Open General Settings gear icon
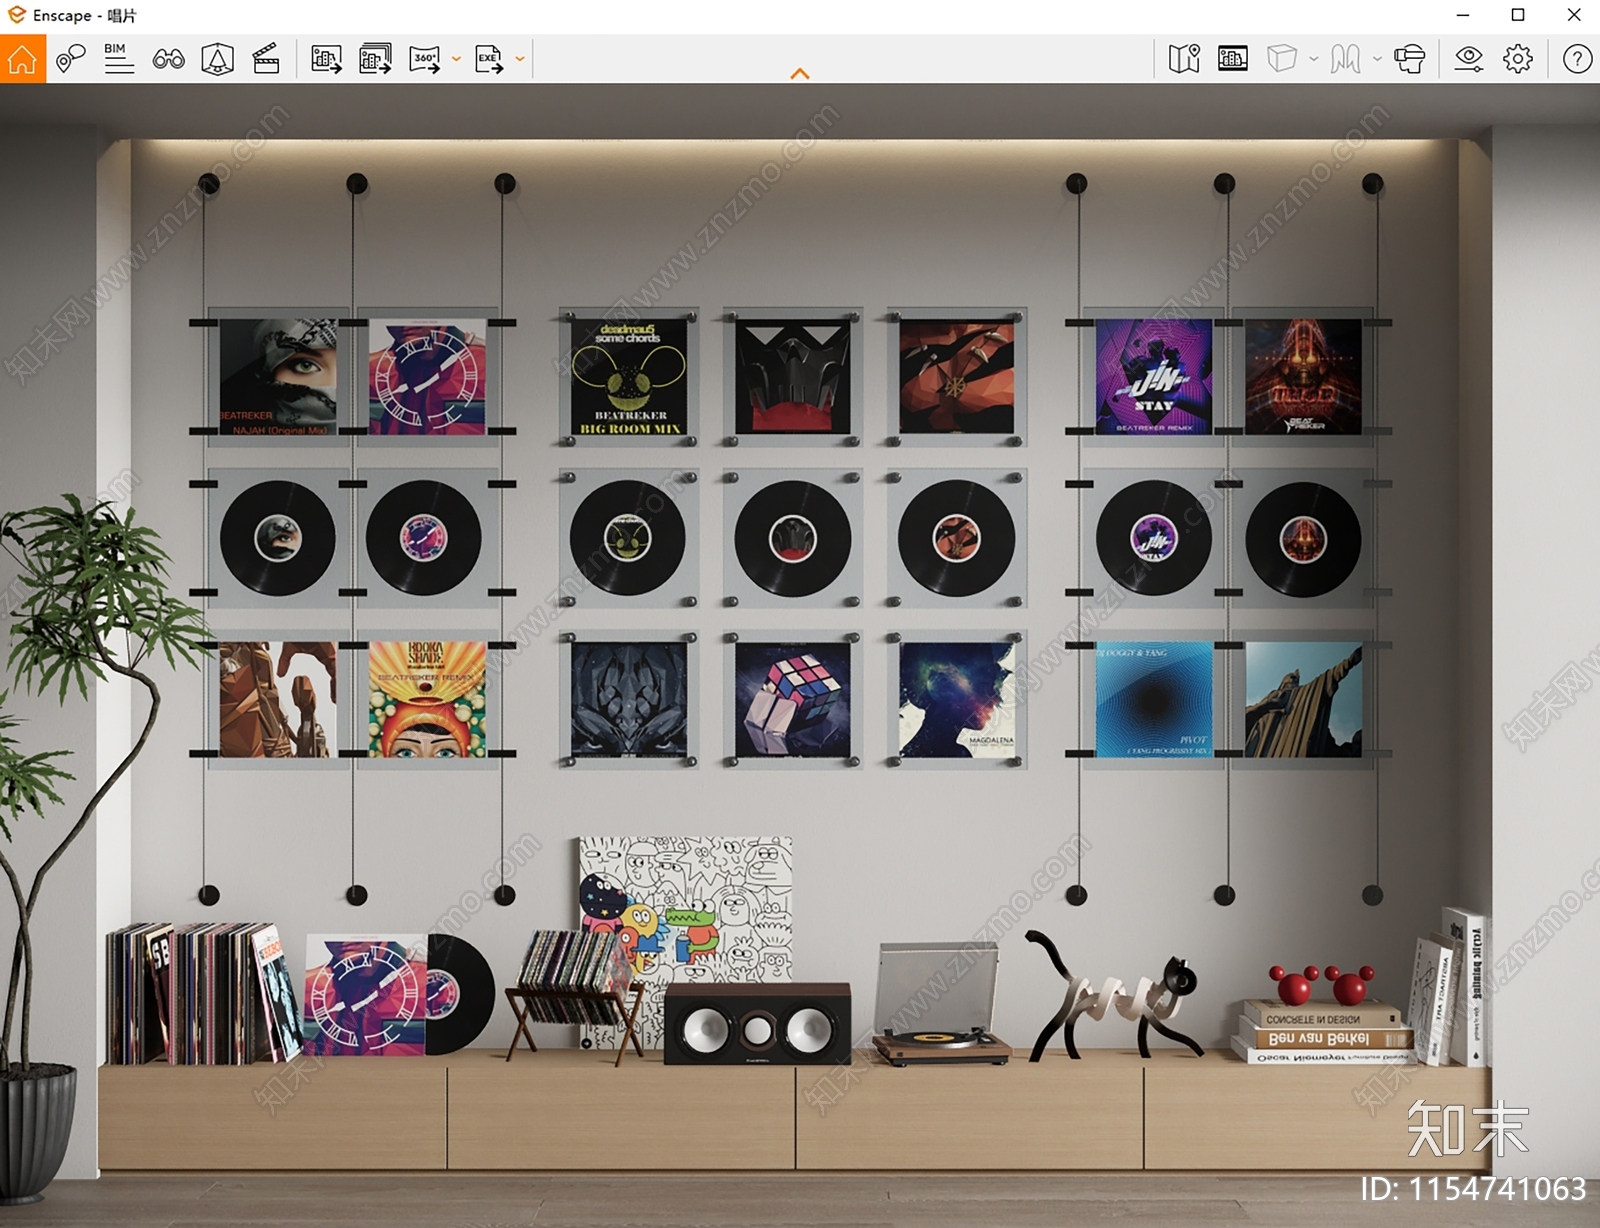The height and width of the screenshot is (1228, 1600). pyautogui.click(x=1518, y=59)
